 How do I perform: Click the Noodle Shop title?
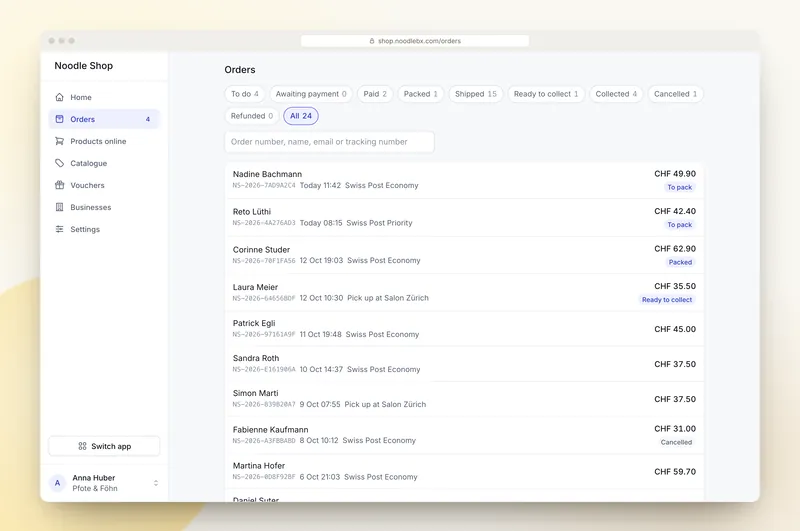84,66
